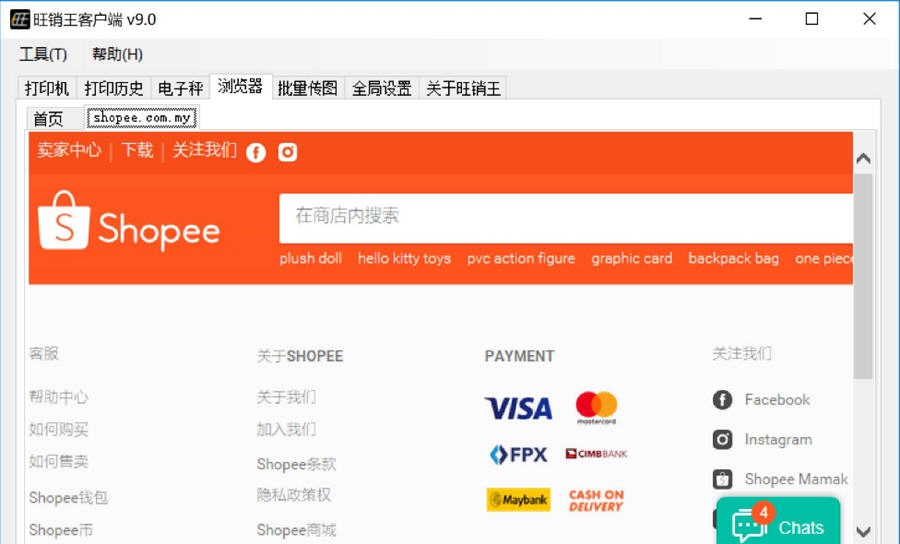
Task: Click the Maybank payment logo
Action: (518, 500)
